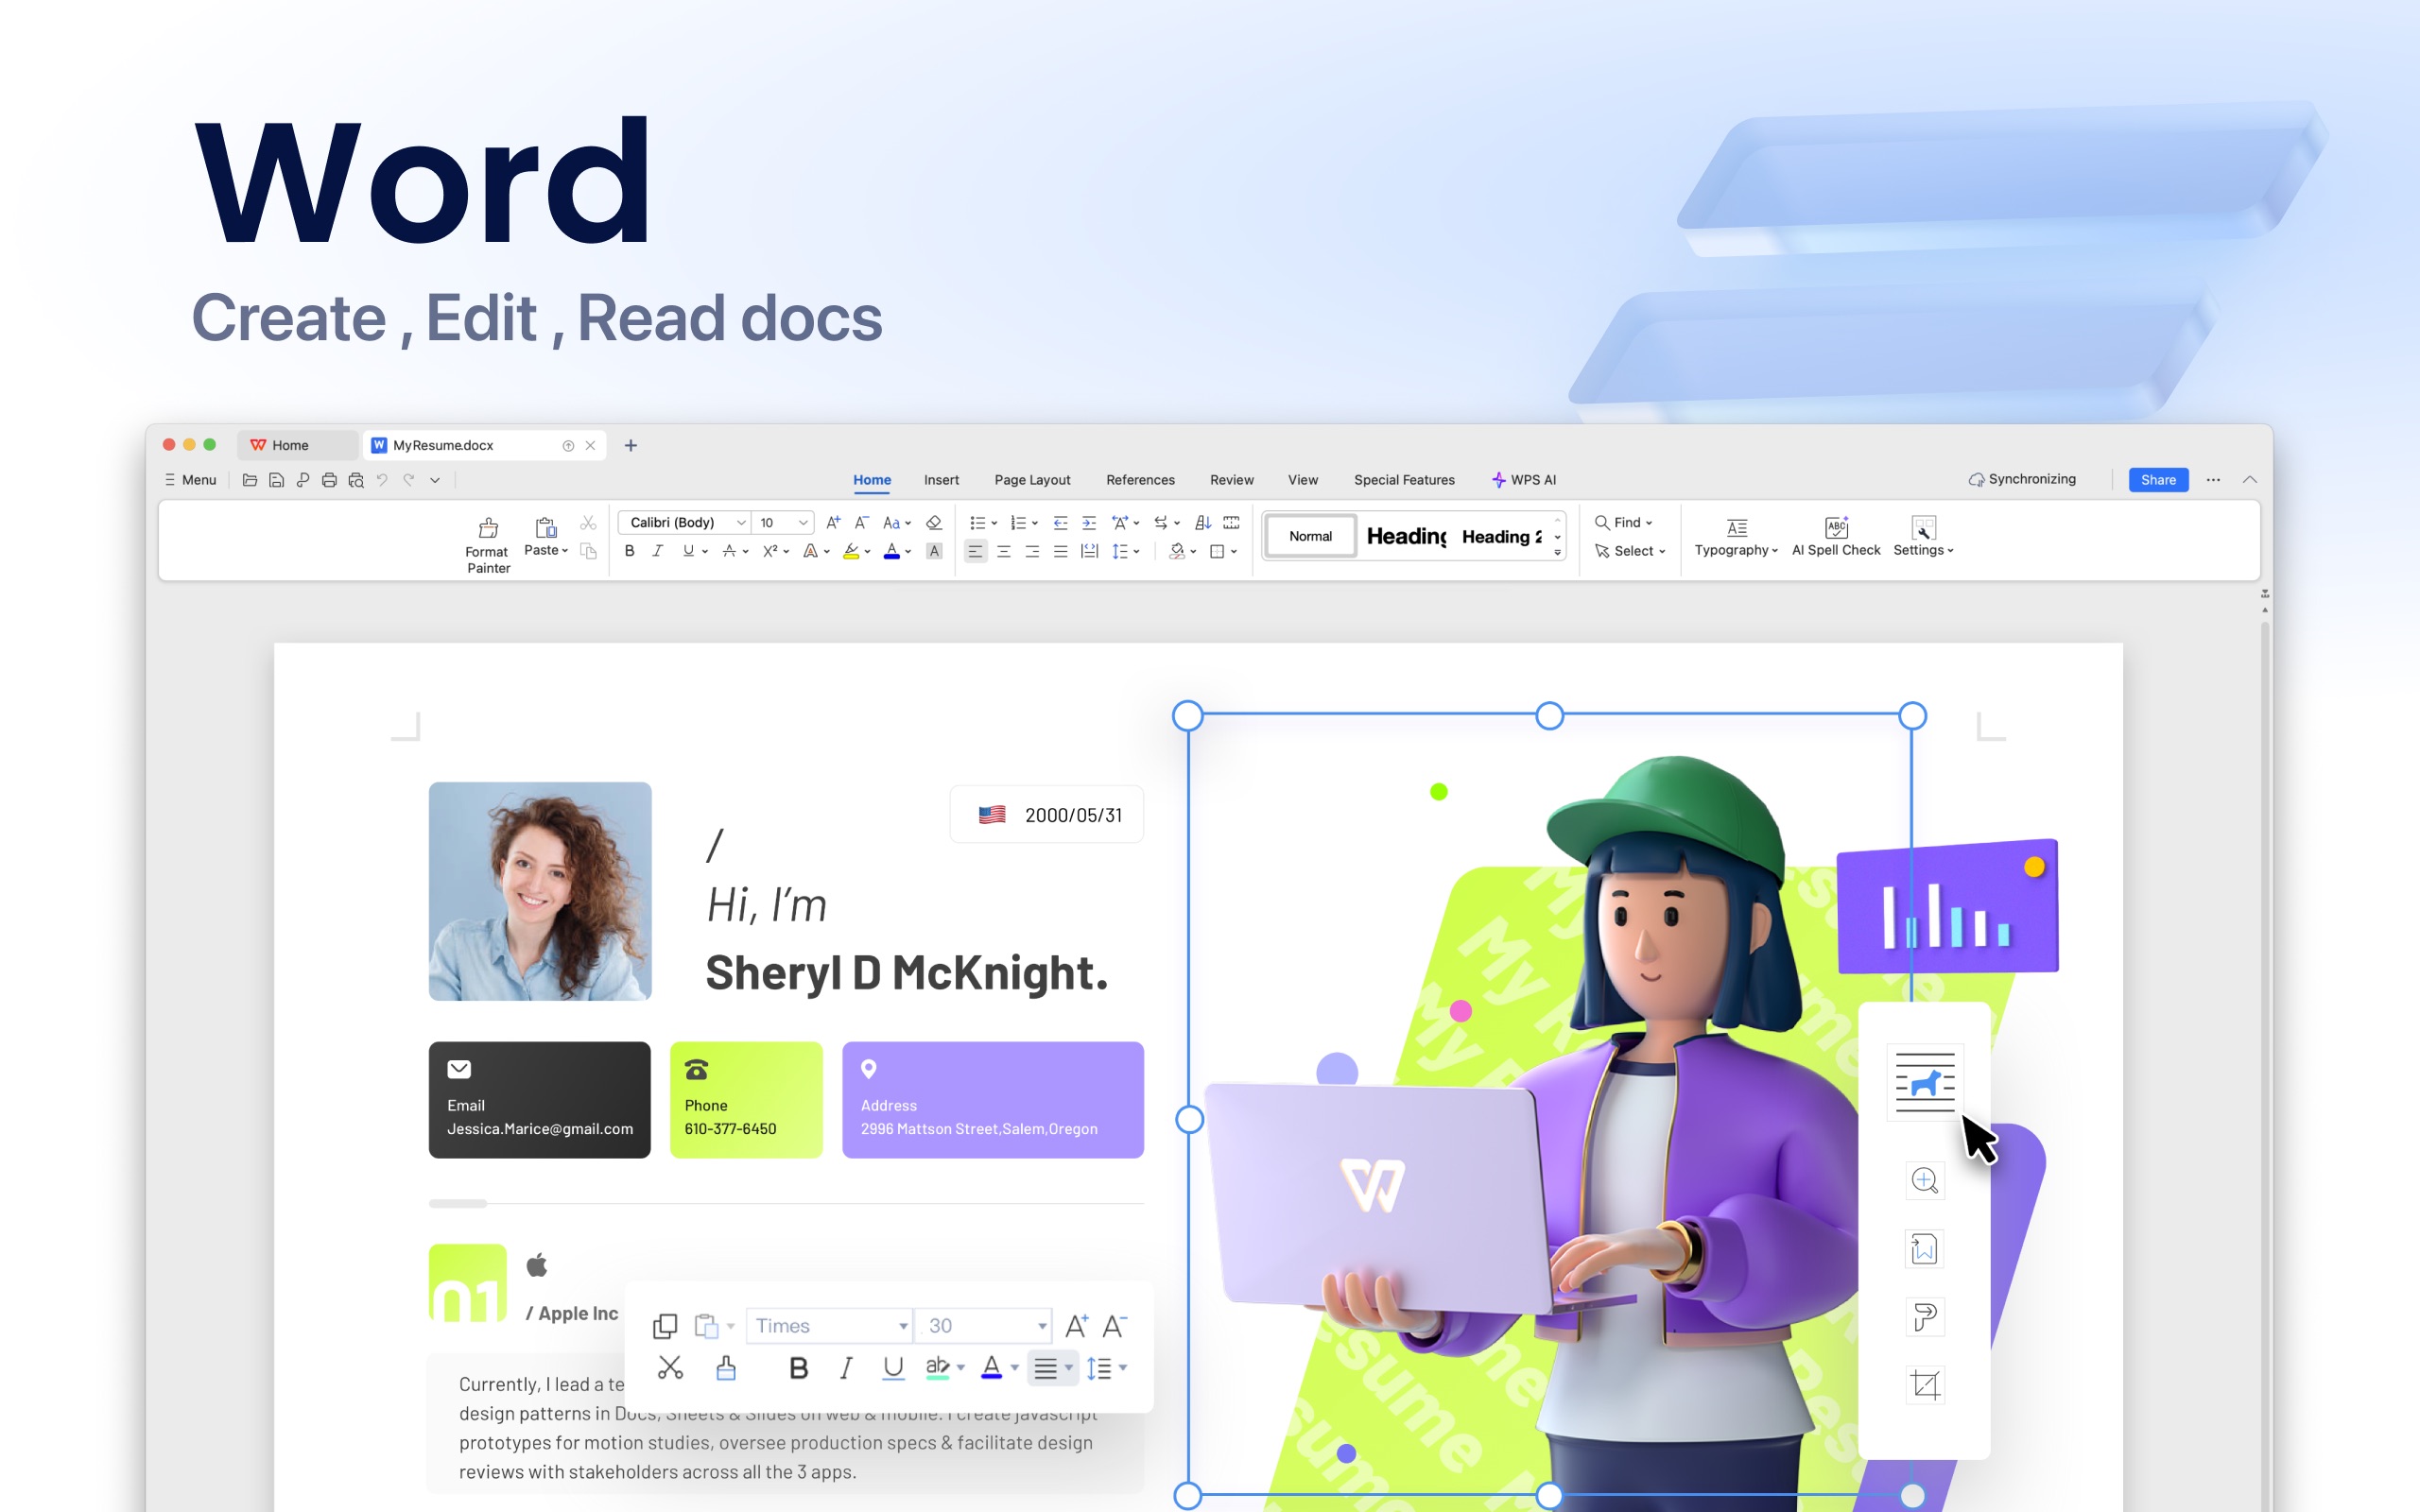This screenshot has width=2420, height=1512.
Task: Toggle align right in ribbon
Action: point(1032,551)
